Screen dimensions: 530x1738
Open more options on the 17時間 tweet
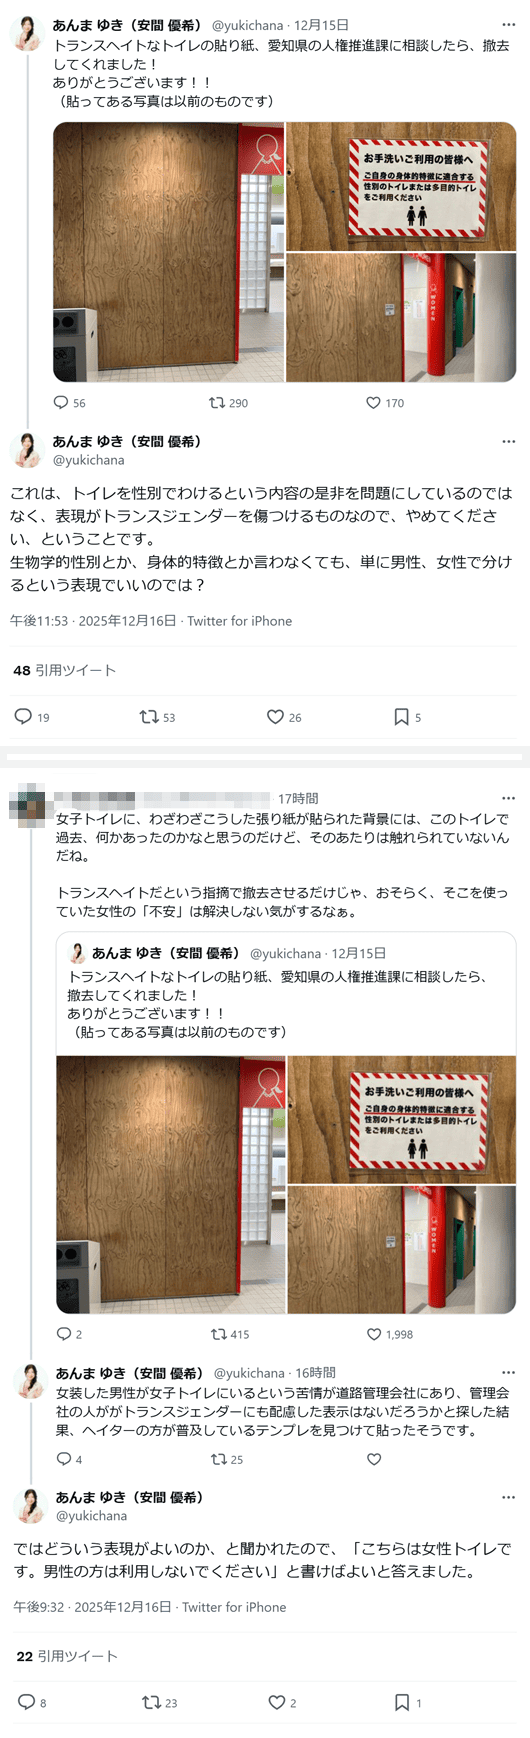click(x=509, y=798)
